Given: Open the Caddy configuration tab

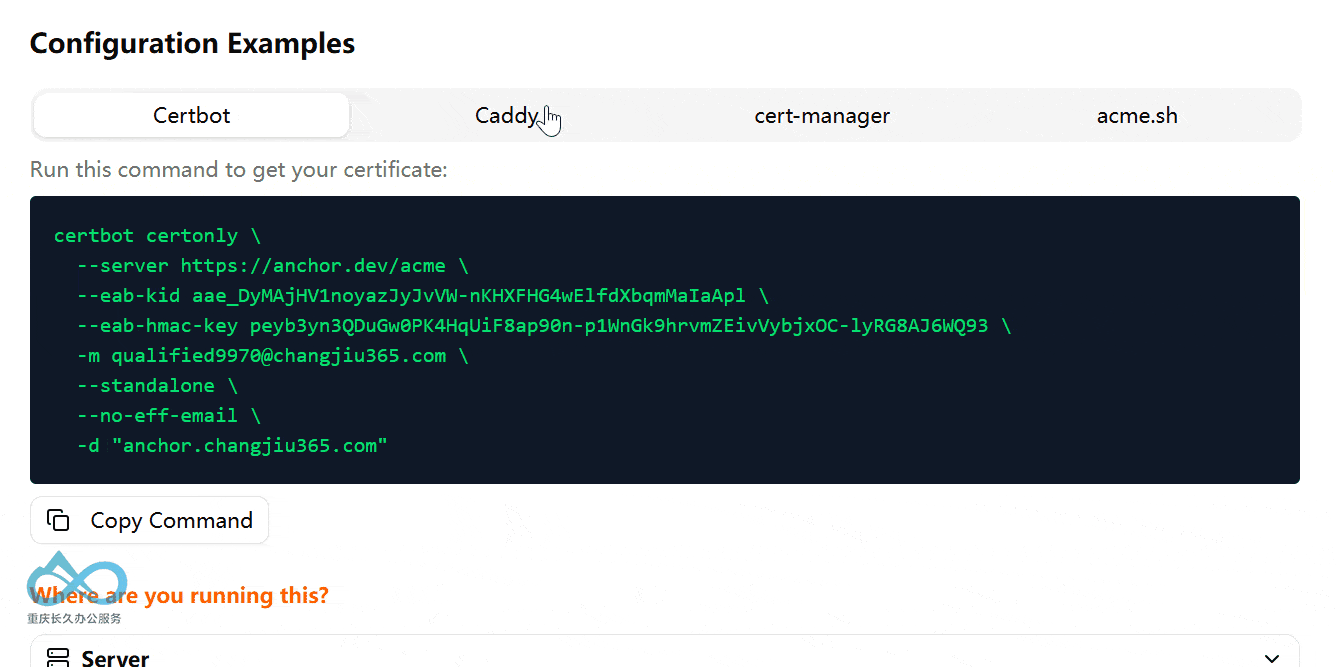Looking at the screenshot, I should point(507,116).
